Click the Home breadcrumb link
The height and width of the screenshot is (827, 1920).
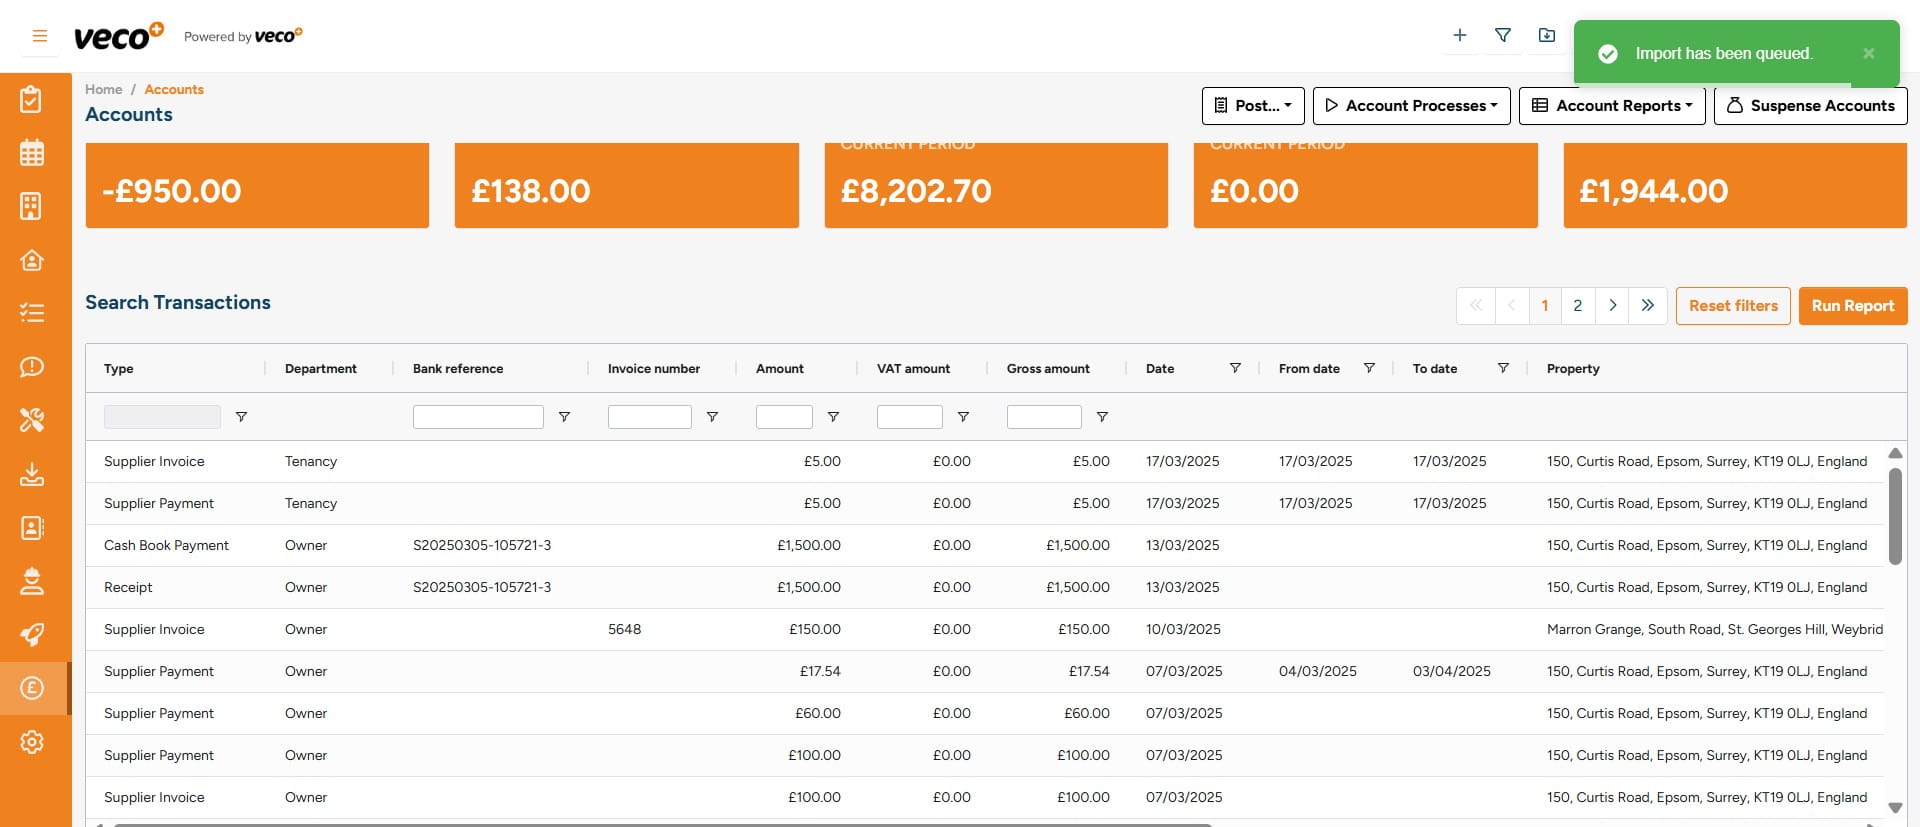click(103, 89)
